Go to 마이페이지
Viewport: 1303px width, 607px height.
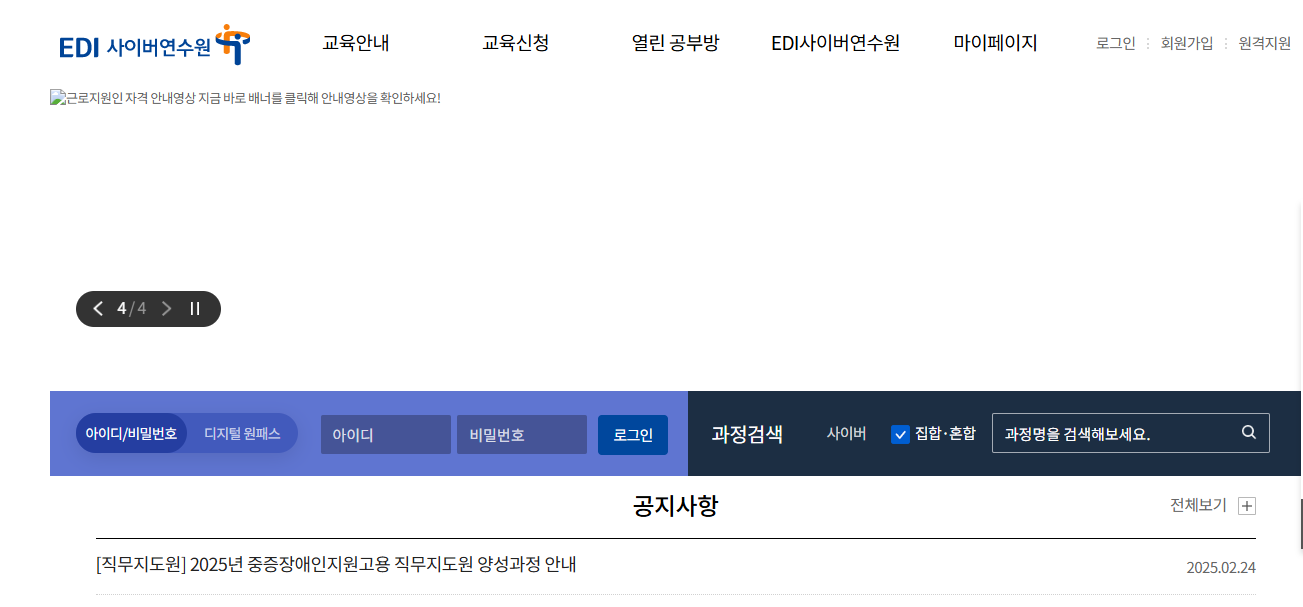pos(996,43)
